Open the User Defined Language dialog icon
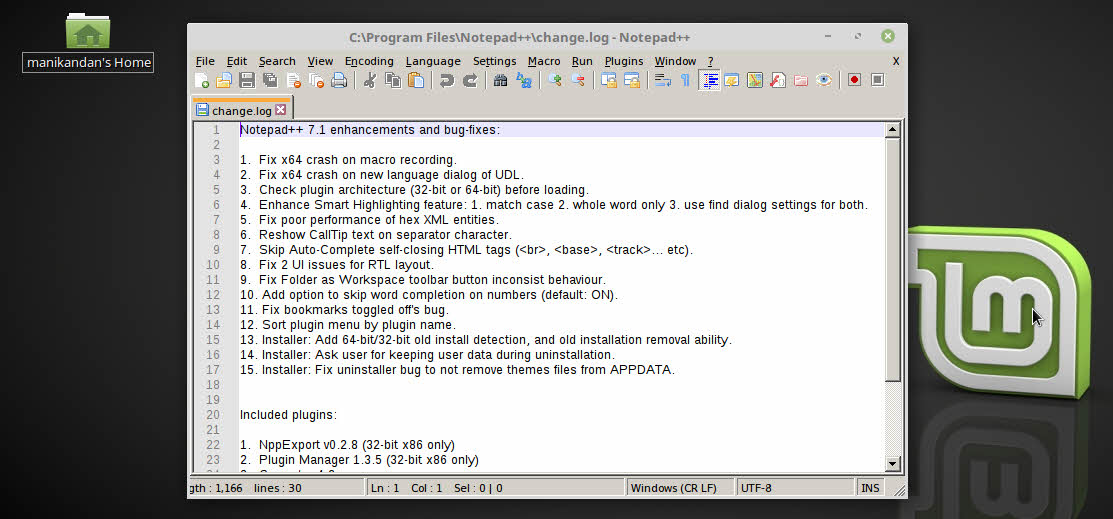1113x519 pixels. pos(732,80)
